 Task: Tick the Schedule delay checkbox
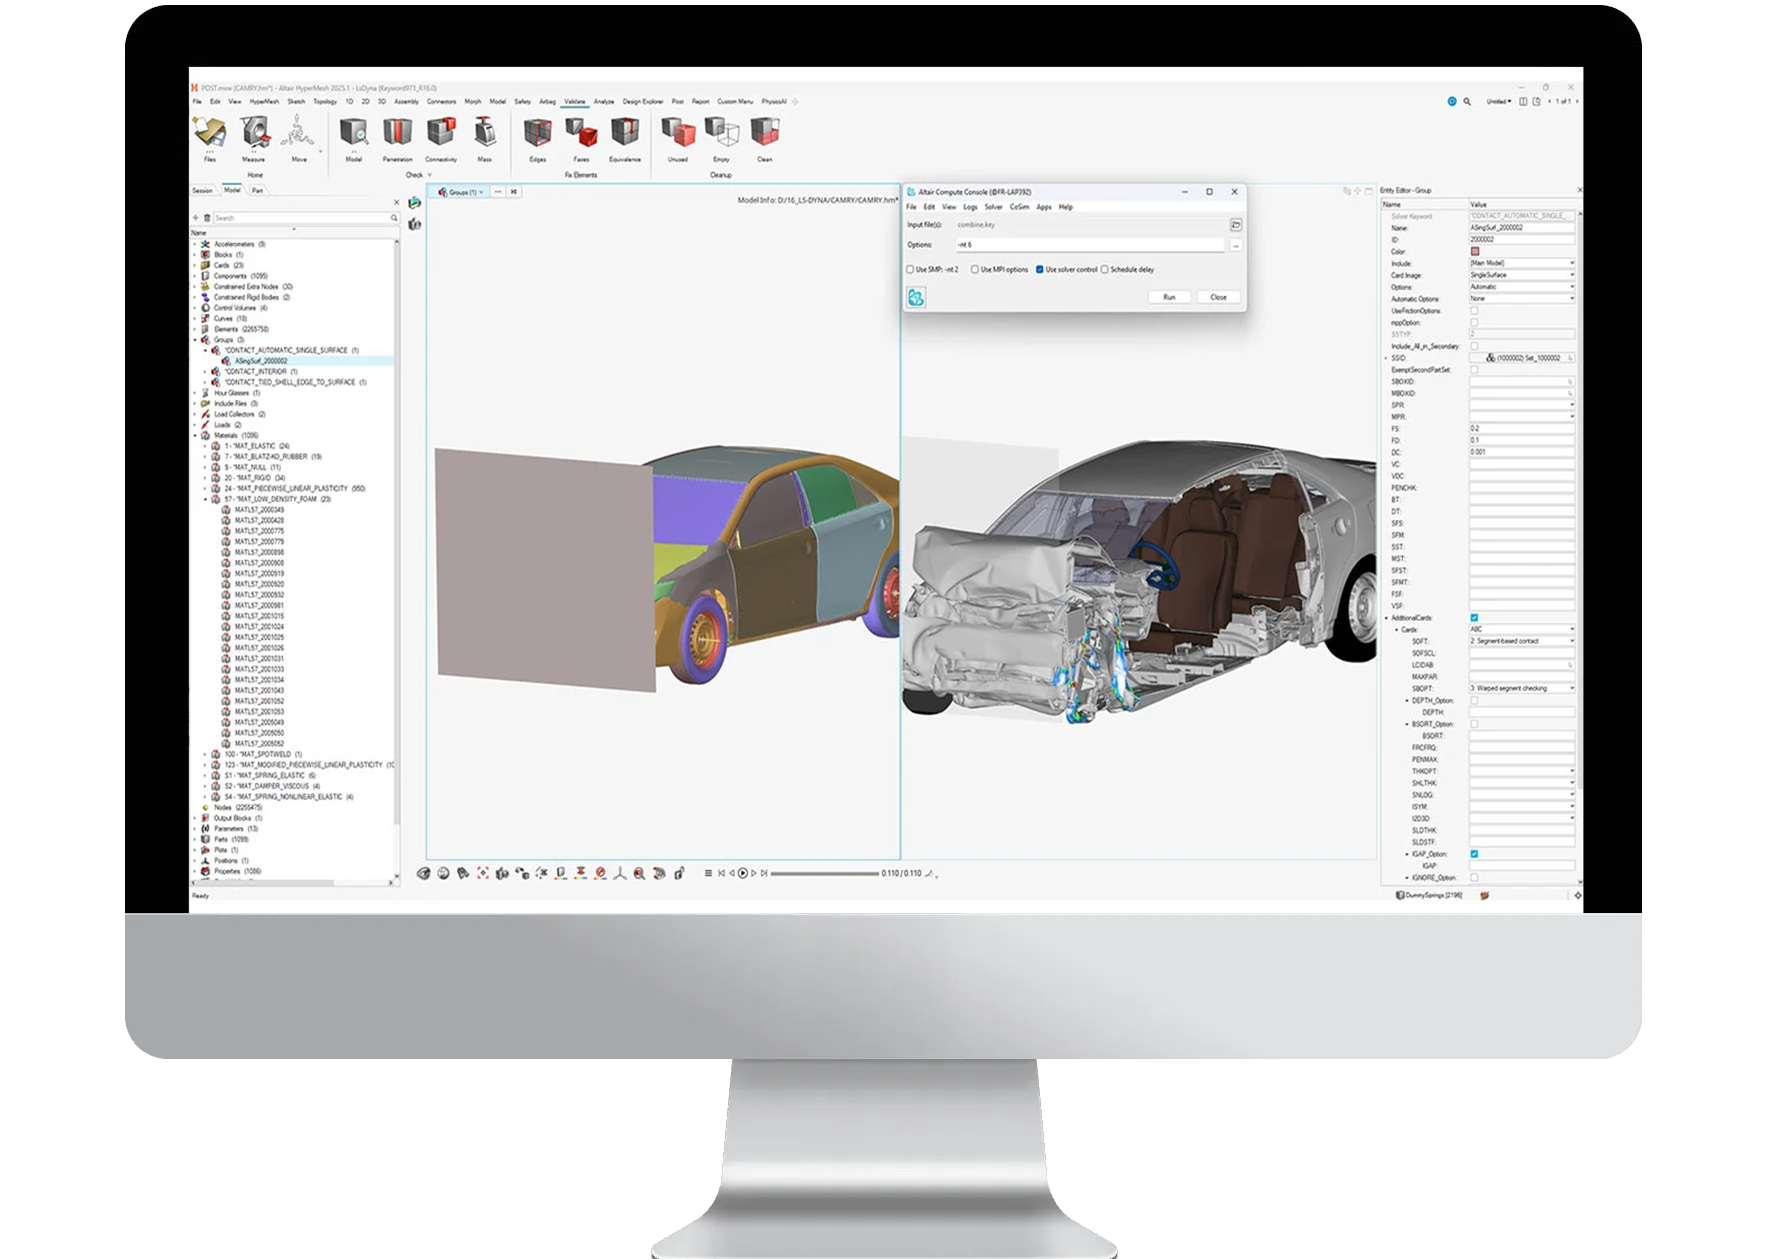tap(1105, 270)
